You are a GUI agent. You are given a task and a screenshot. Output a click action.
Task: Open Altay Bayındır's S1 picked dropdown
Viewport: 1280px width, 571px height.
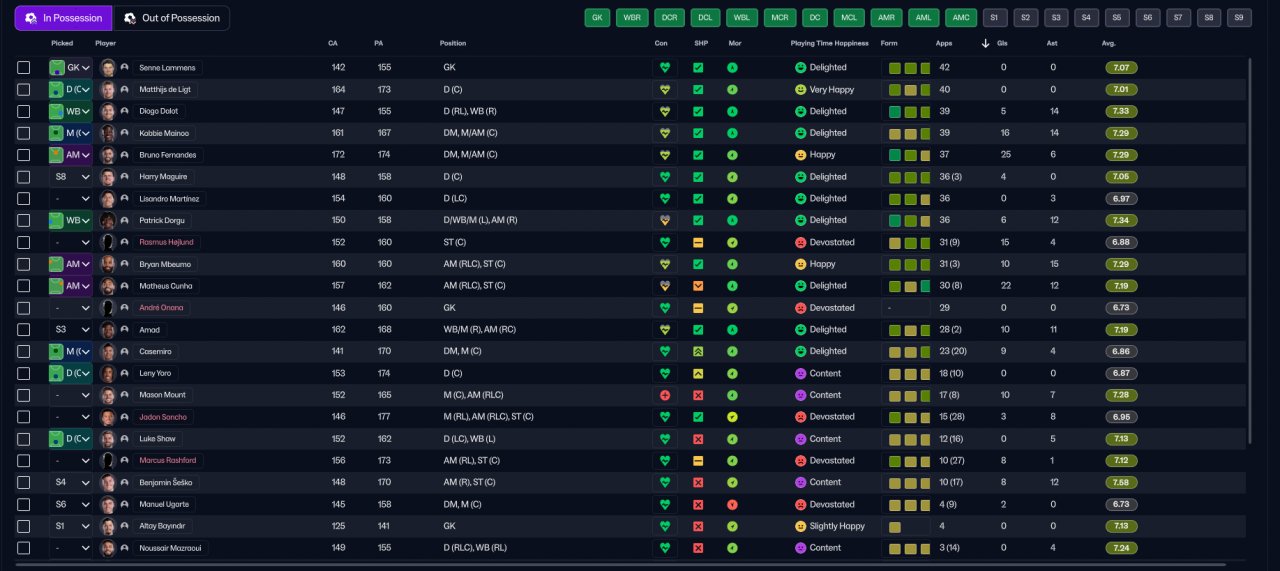pyautogui.click(x=70, y=526)
